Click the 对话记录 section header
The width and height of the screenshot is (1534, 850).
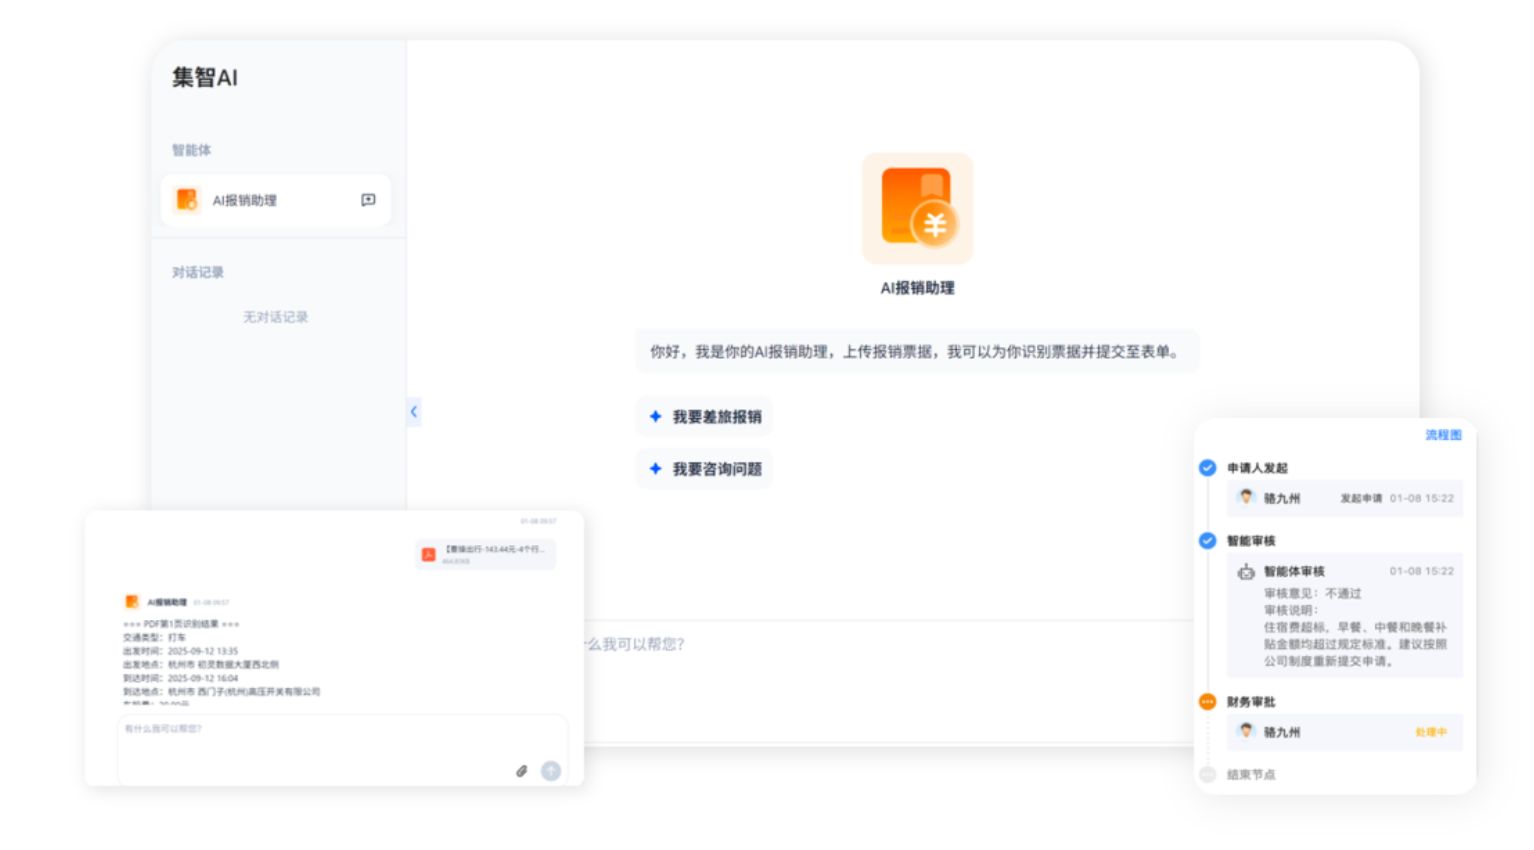click(x=198, y=272)
